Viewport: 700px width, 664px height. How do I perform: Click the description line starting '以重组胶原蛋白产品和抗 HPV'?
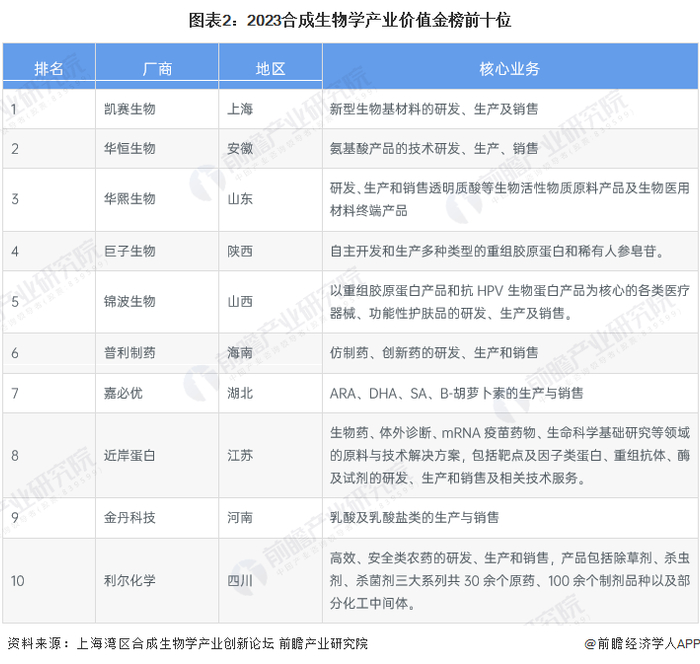510,291
